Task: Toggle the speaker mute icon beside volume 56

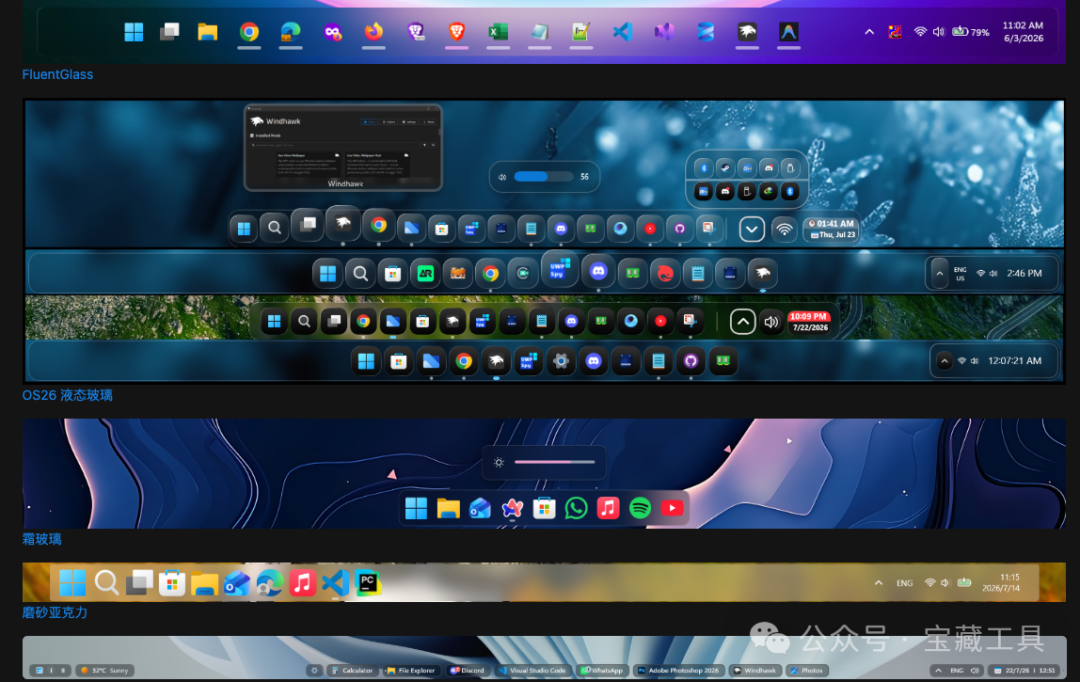Action: [x=502, y=177]
